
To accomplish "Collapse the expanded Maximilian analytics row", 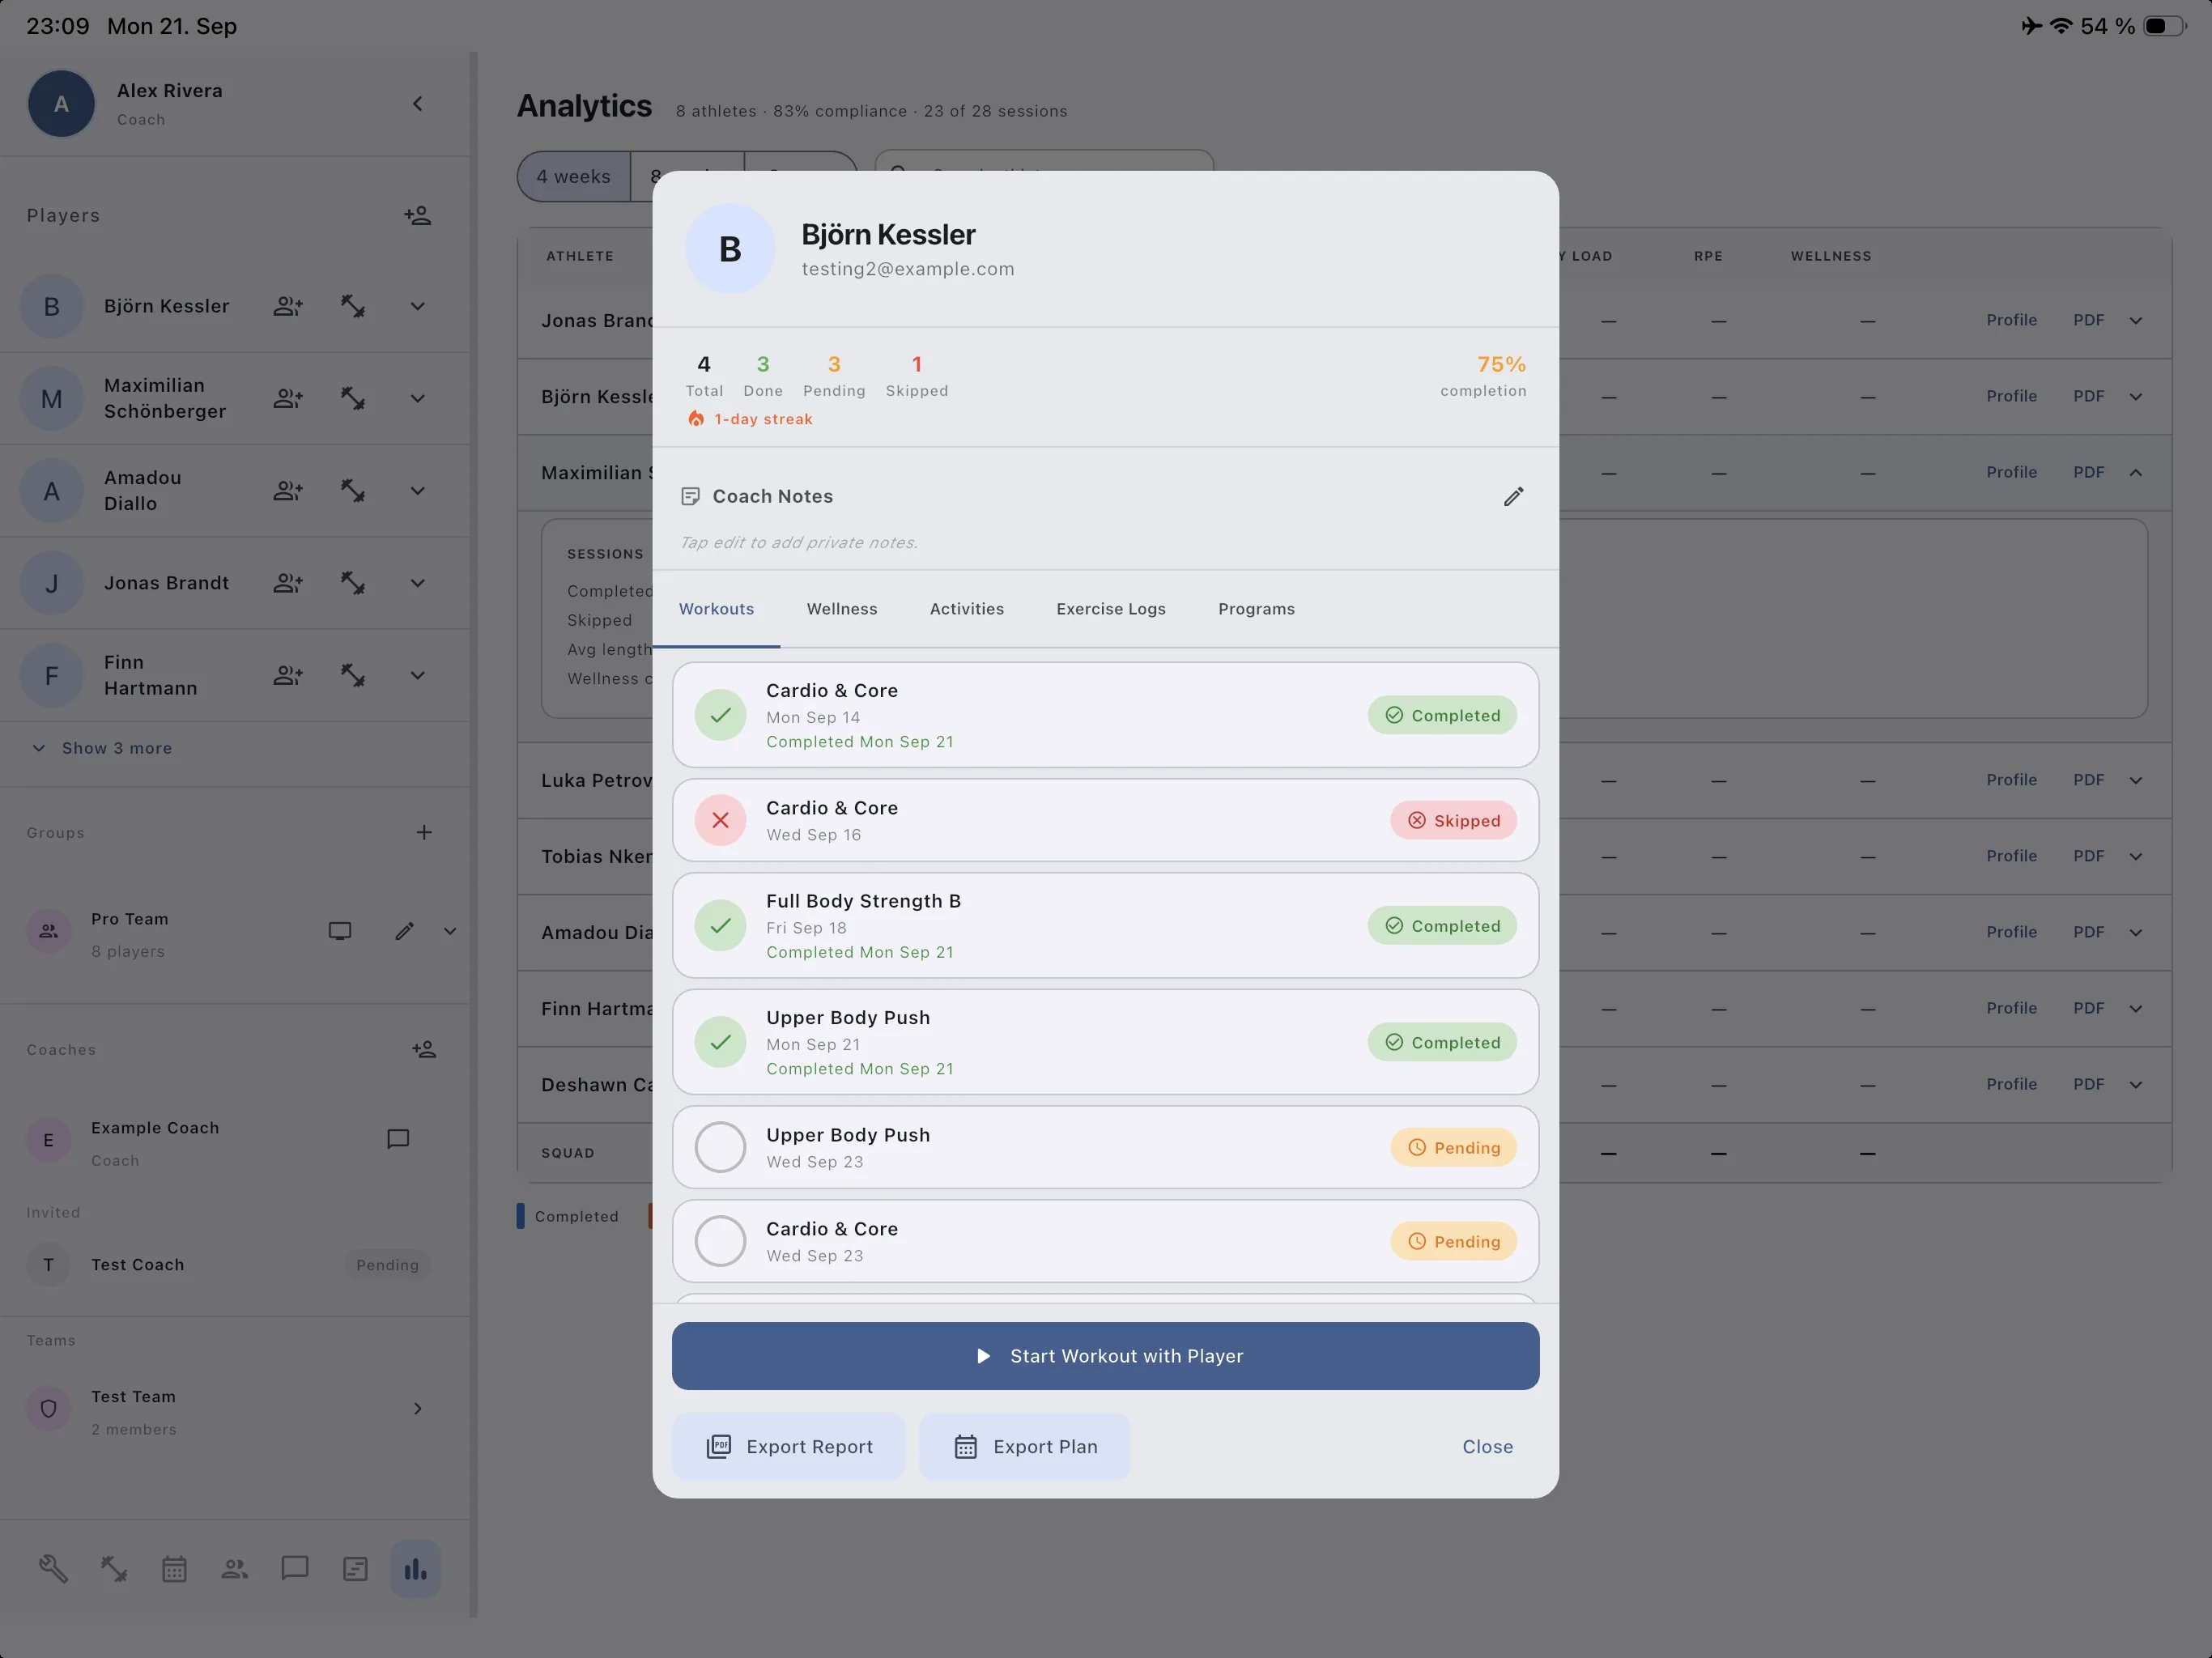I will tap(2136, 472).
